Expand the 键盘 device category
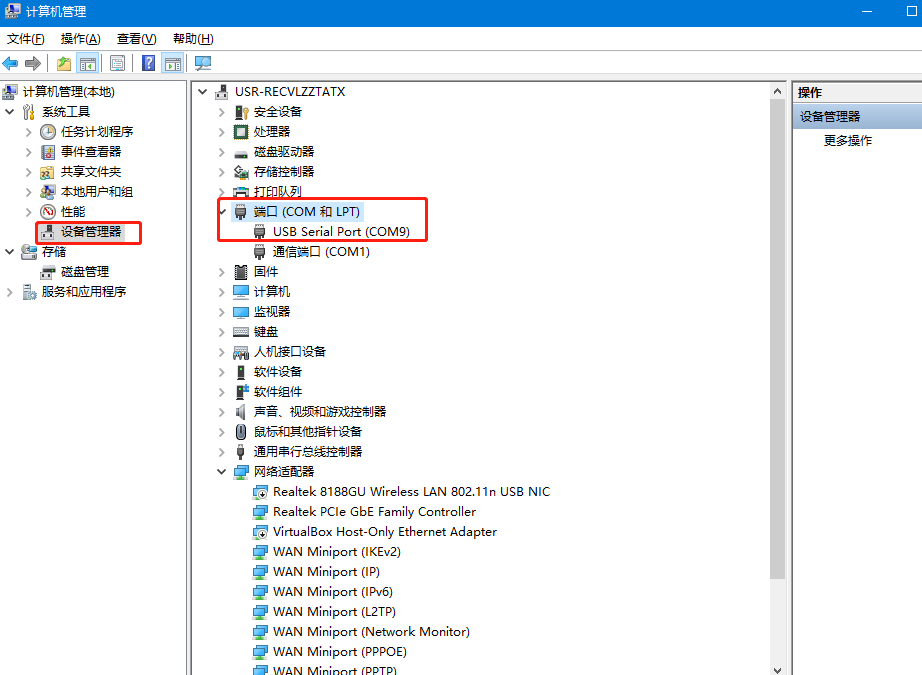Viewport: 922px width, 675px height. click(222, 331)
